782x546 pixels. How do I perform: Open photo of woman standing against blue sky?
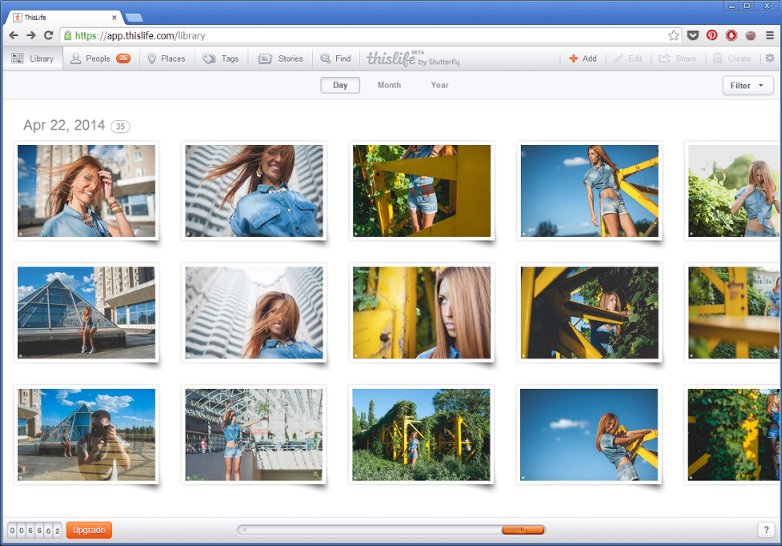coord(589,190)
